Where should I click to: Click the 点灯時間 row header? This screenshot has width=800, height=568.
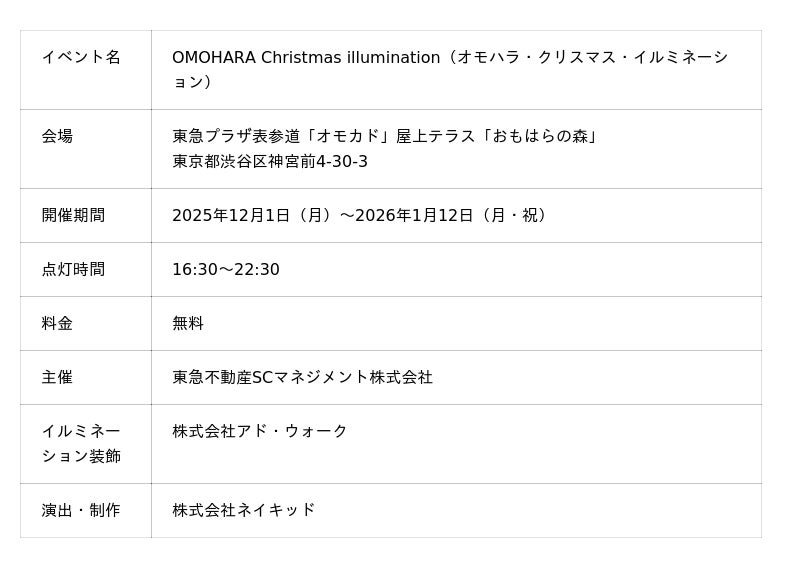point(73,270)
